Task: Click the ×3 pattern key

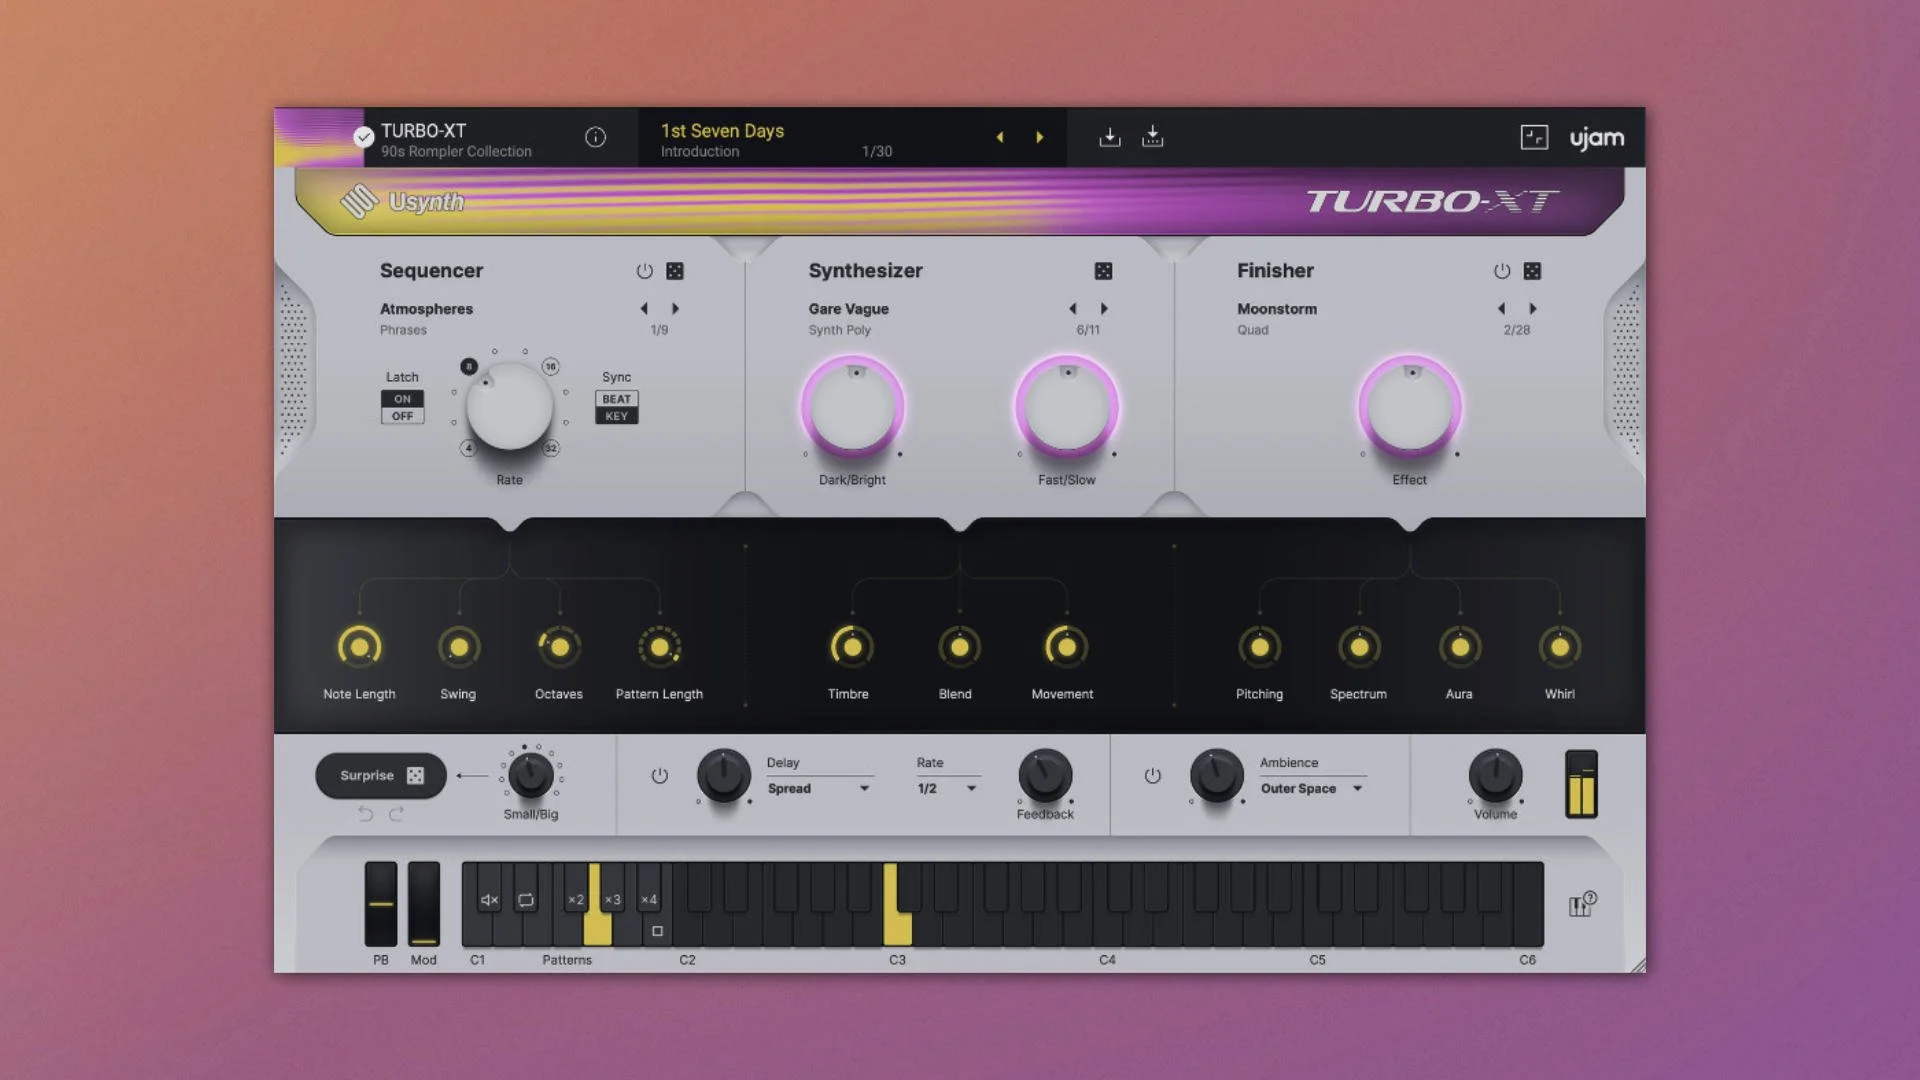Action: pyautogui.click(x=613, y=900)
